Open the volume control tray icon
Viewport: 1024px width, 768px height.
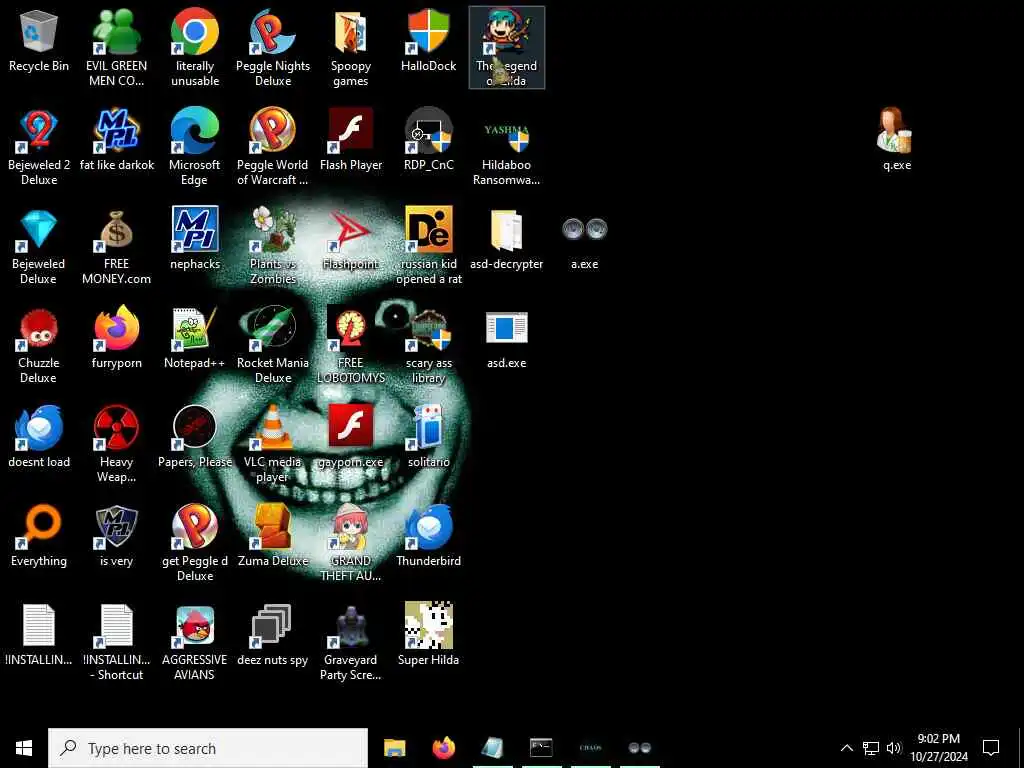click(x=894, y=748)
